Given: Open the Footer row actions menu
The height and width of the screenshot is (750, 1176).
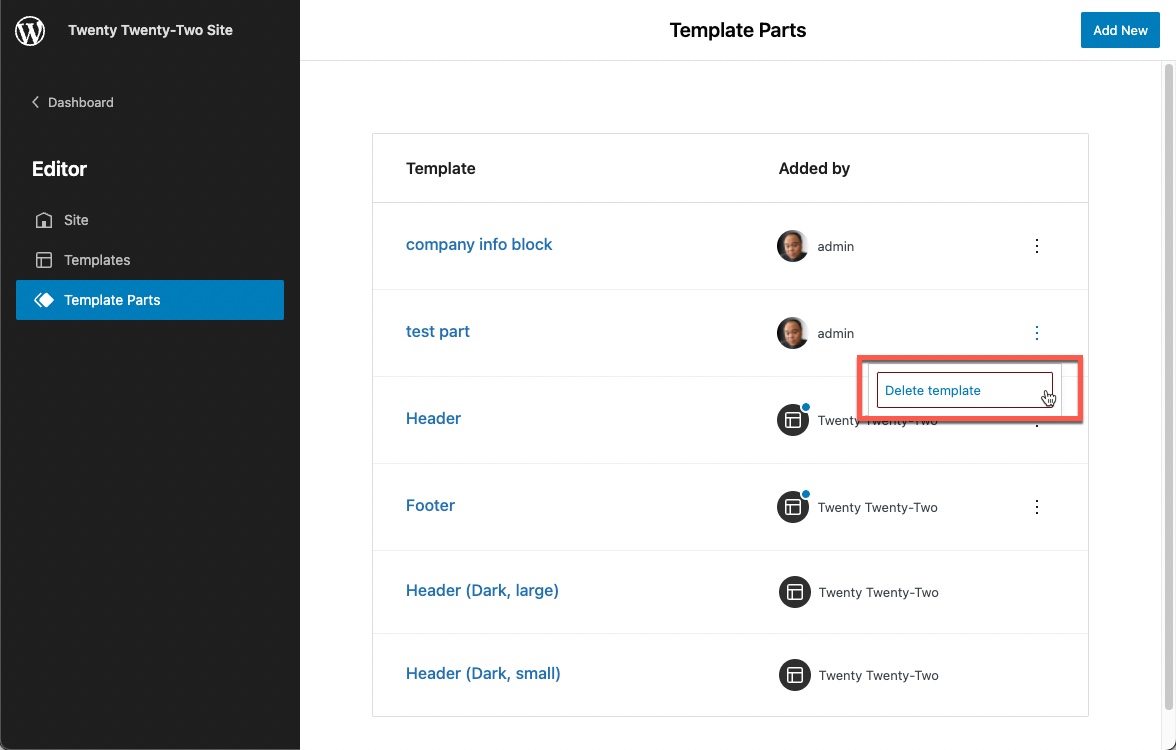Looking at the screenshot, I should click(x=1037, y=507).
